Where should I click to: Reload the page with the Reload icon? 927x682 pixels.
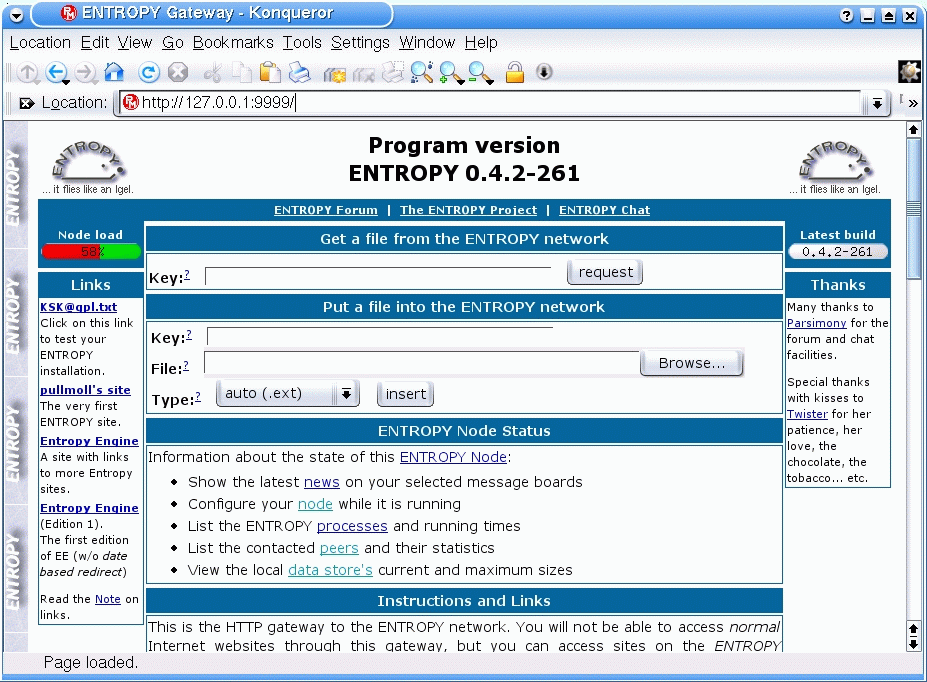click(149, 73)
